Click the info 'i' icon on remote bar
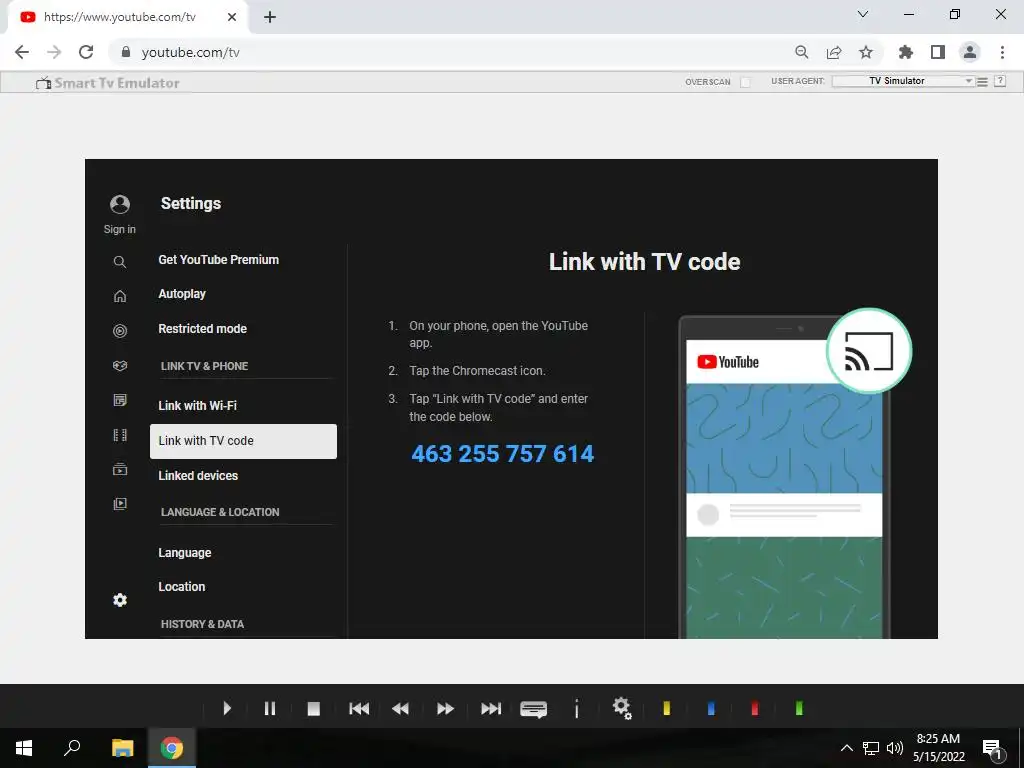This screenshot has width=1024, height=768. pos(577,709)
